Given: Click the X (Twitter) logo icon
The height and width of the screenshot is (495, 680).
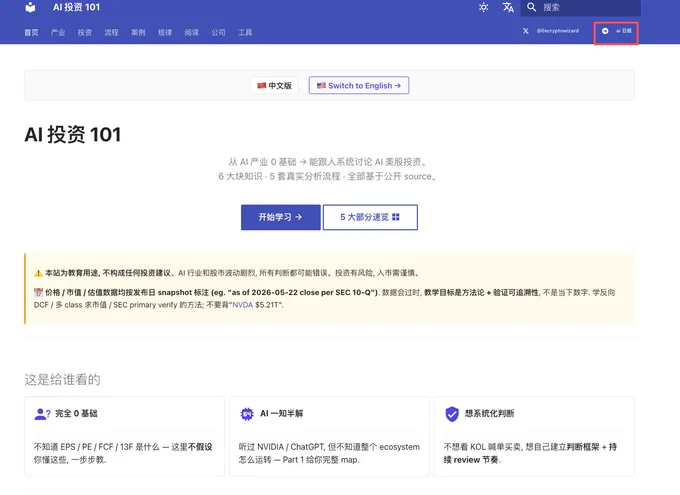Looking at the screenshot, I should coord(526,31).
